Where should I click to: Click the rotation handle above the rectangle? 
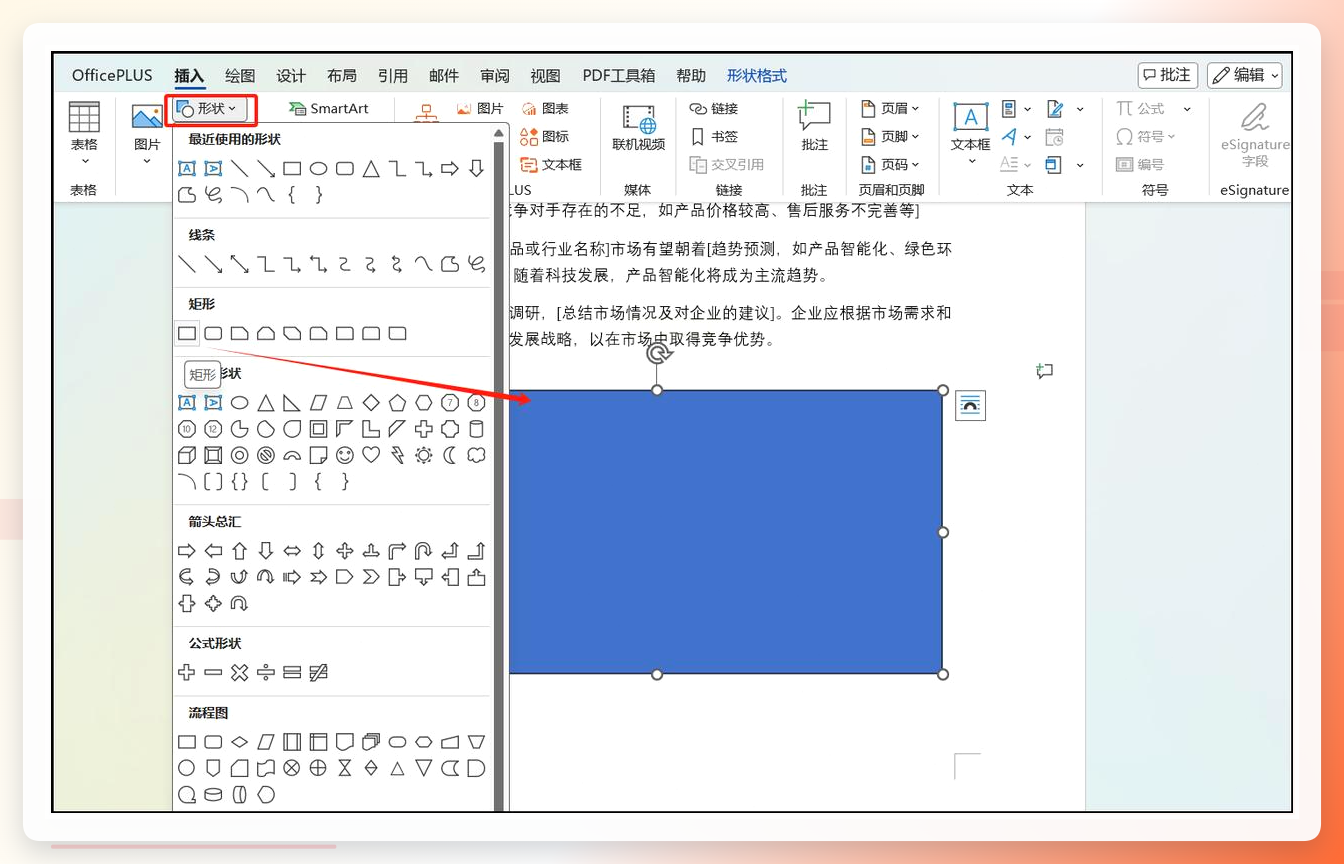pos(657,354)
